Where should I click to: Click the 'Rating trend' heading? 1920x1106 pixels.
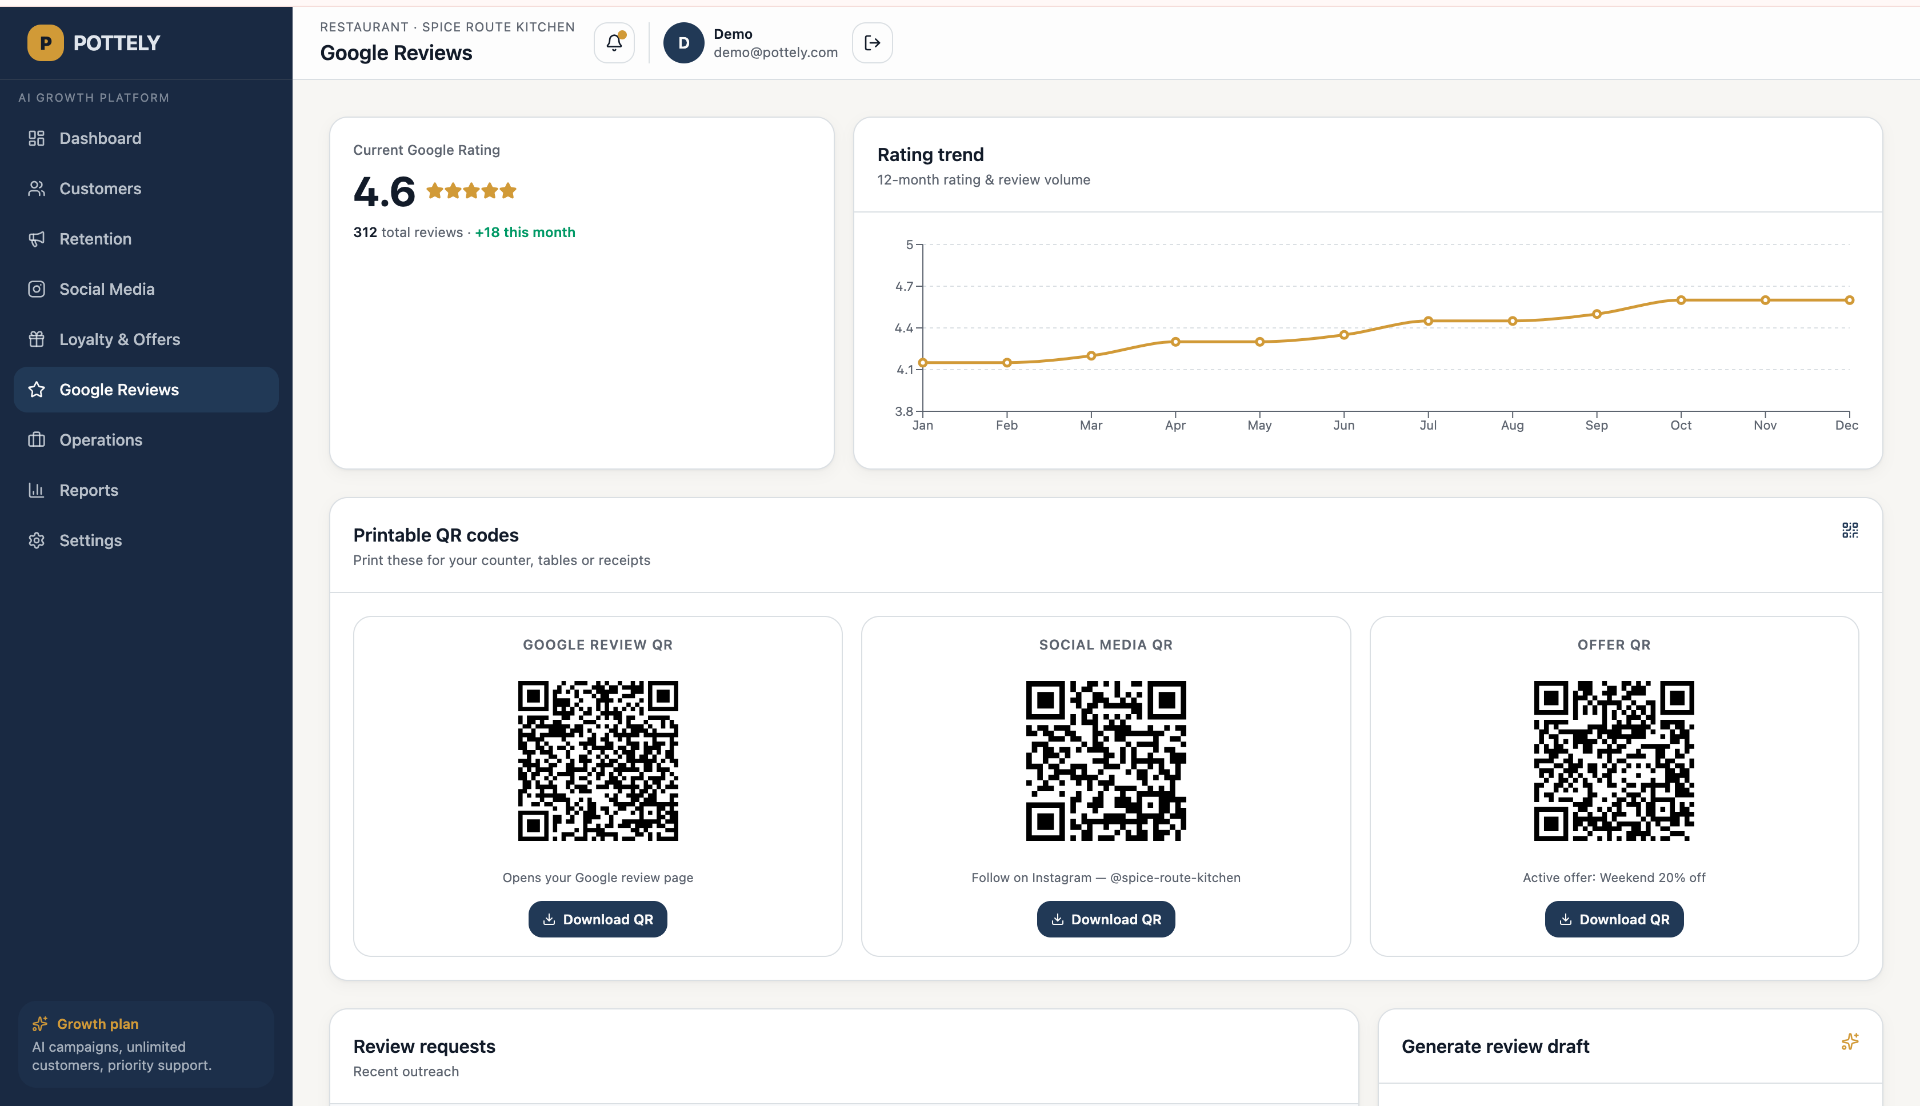pyautogui.click(x=931, y=155)
